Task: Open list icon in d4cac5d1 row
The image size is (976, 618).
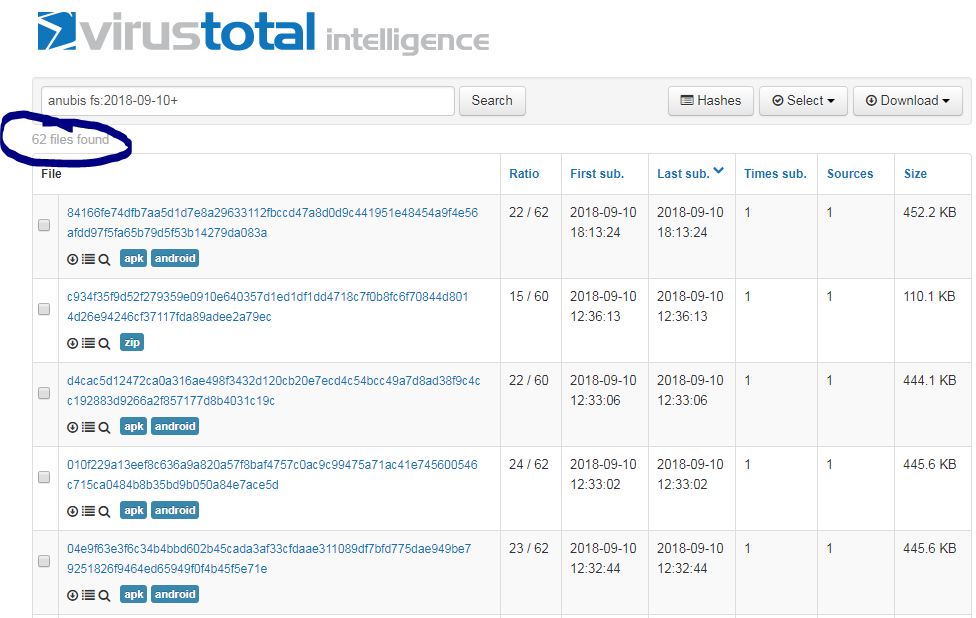Action: (88, 427)
